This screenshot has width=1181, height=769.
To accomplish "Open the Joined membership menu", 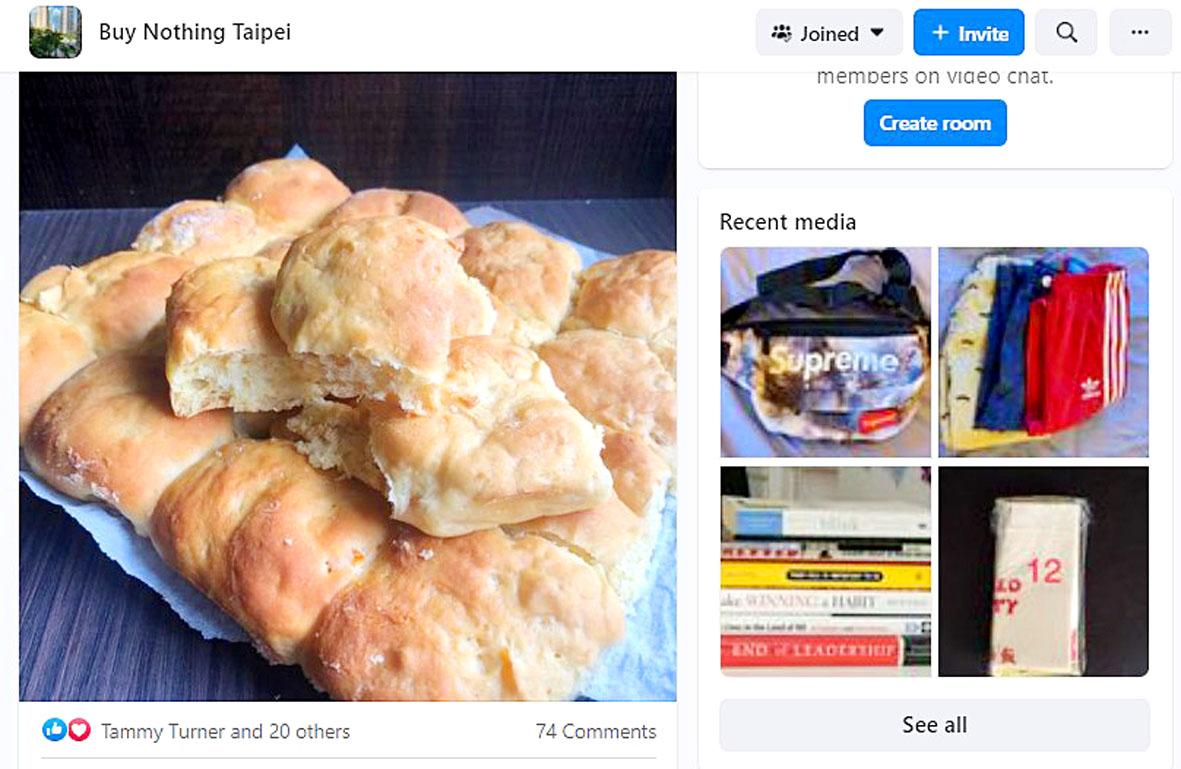I will (x=829, y=32).
